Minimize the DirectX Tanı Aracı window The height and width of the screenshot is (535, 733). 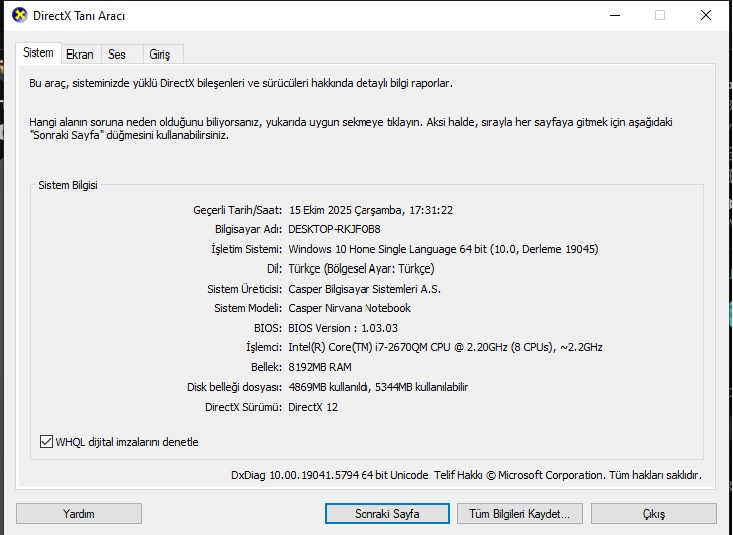coord(615,15)
